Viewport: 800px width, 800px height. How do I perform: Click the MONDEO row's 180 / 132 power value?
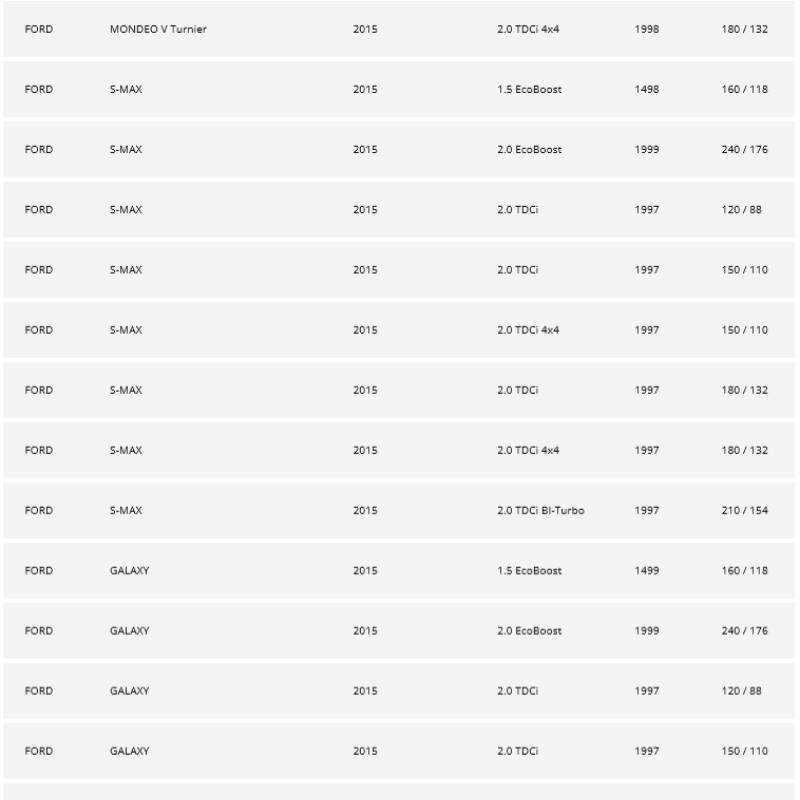(744, 29)
